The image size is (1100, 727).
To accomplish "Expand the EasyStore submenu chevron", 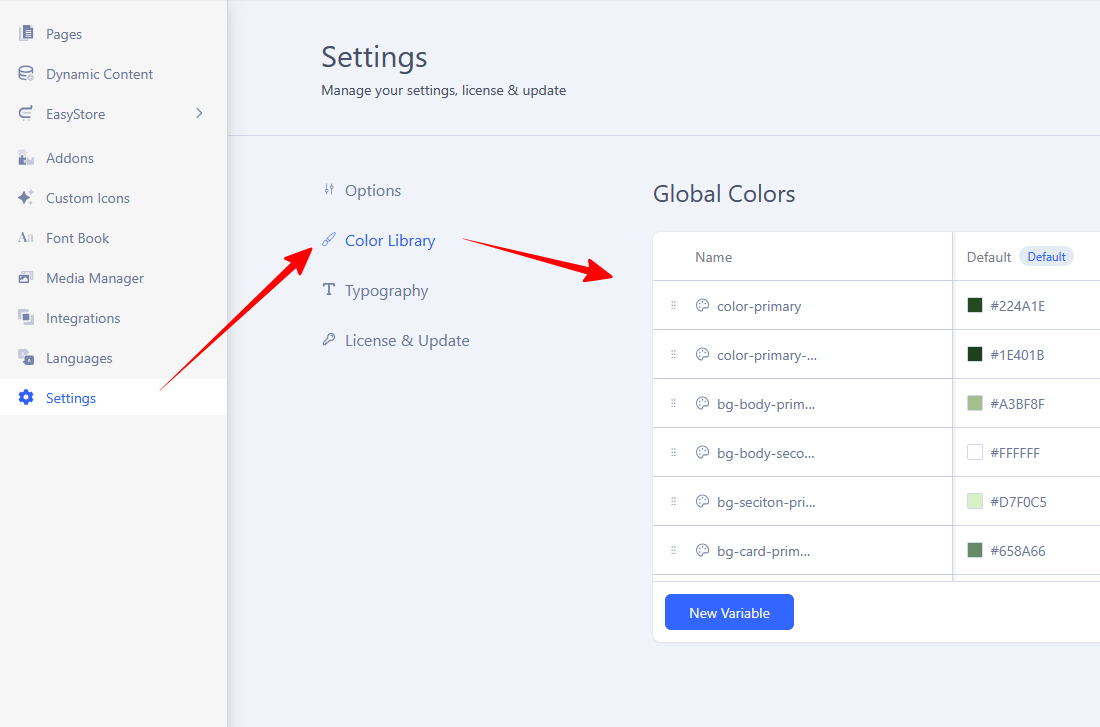I will tap(199, 113).
